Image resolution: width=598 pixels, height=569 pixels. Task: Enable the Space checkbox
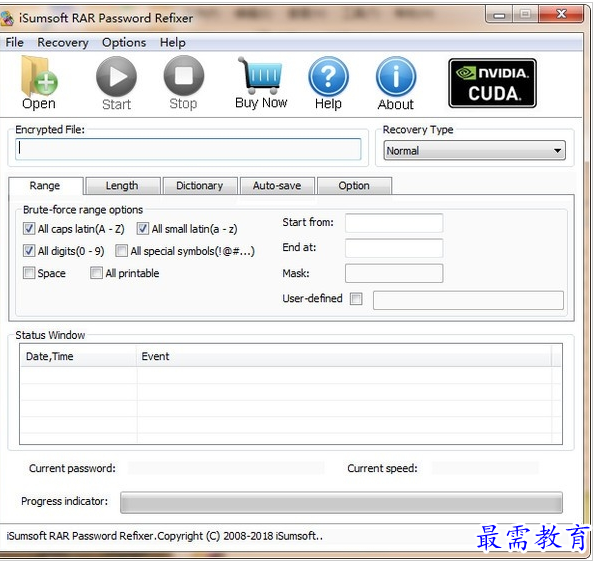29,273
